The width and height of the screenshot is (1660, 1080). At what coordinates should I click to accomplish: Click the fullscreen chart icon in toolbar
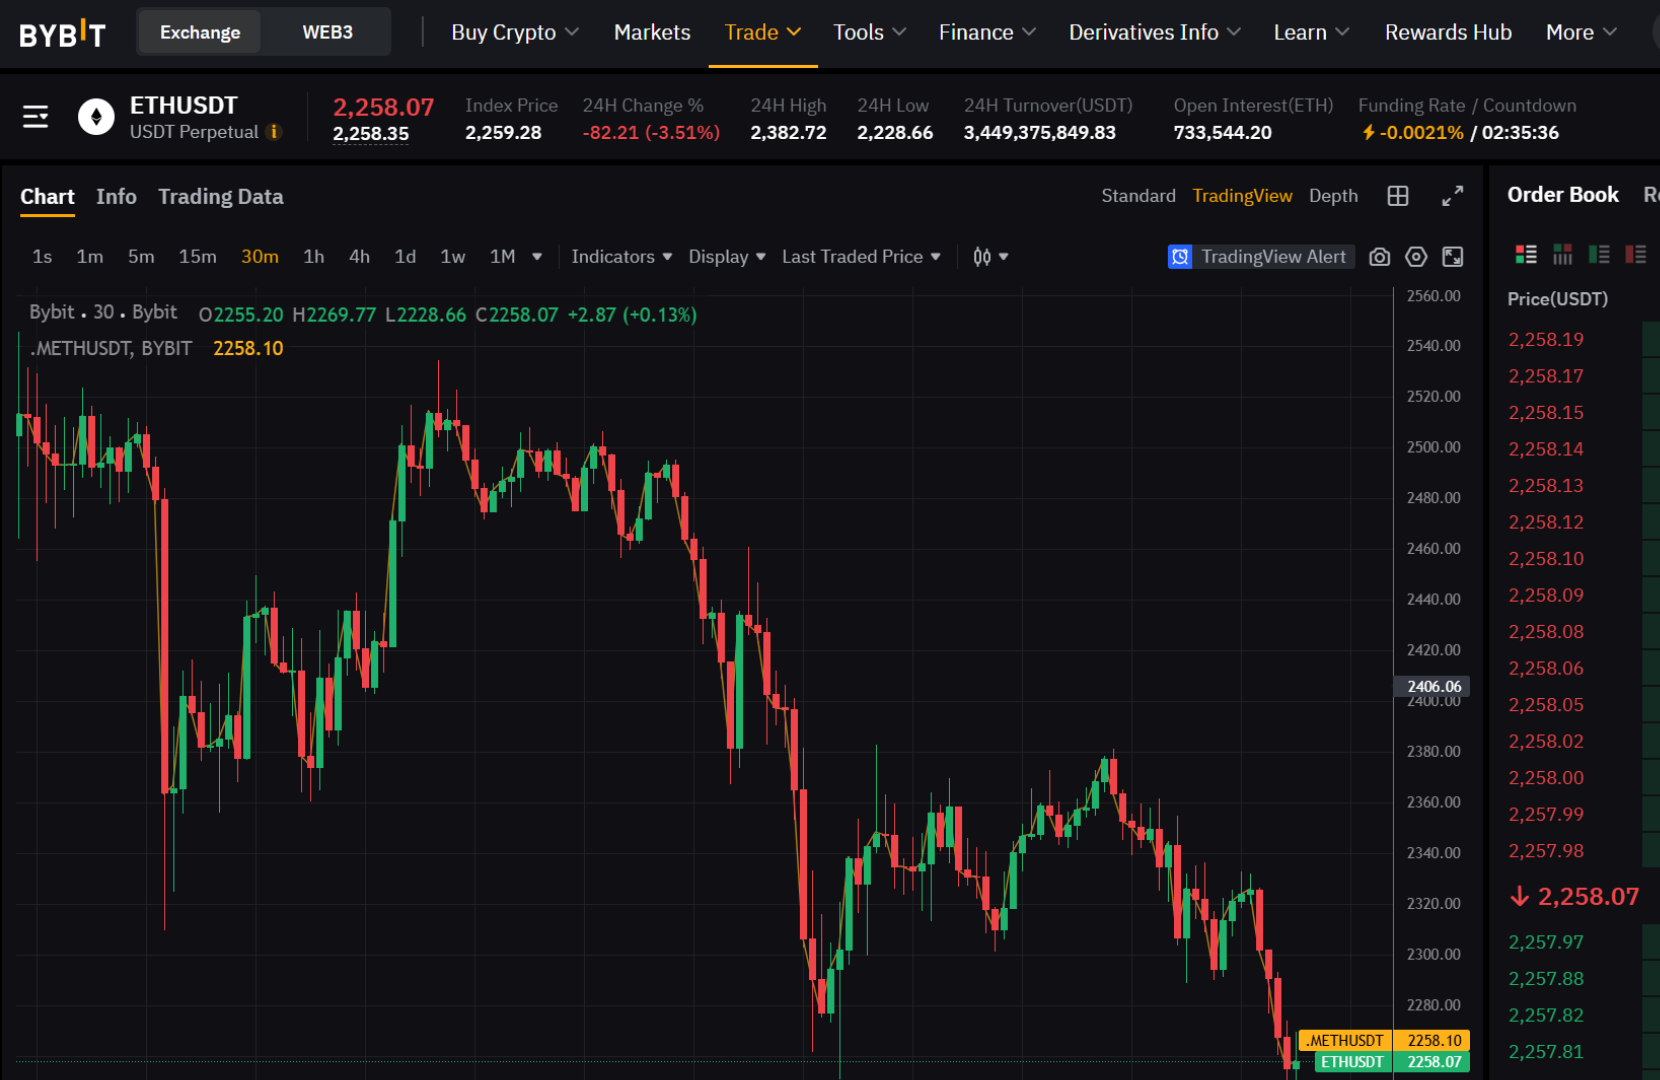point(1453,257)
